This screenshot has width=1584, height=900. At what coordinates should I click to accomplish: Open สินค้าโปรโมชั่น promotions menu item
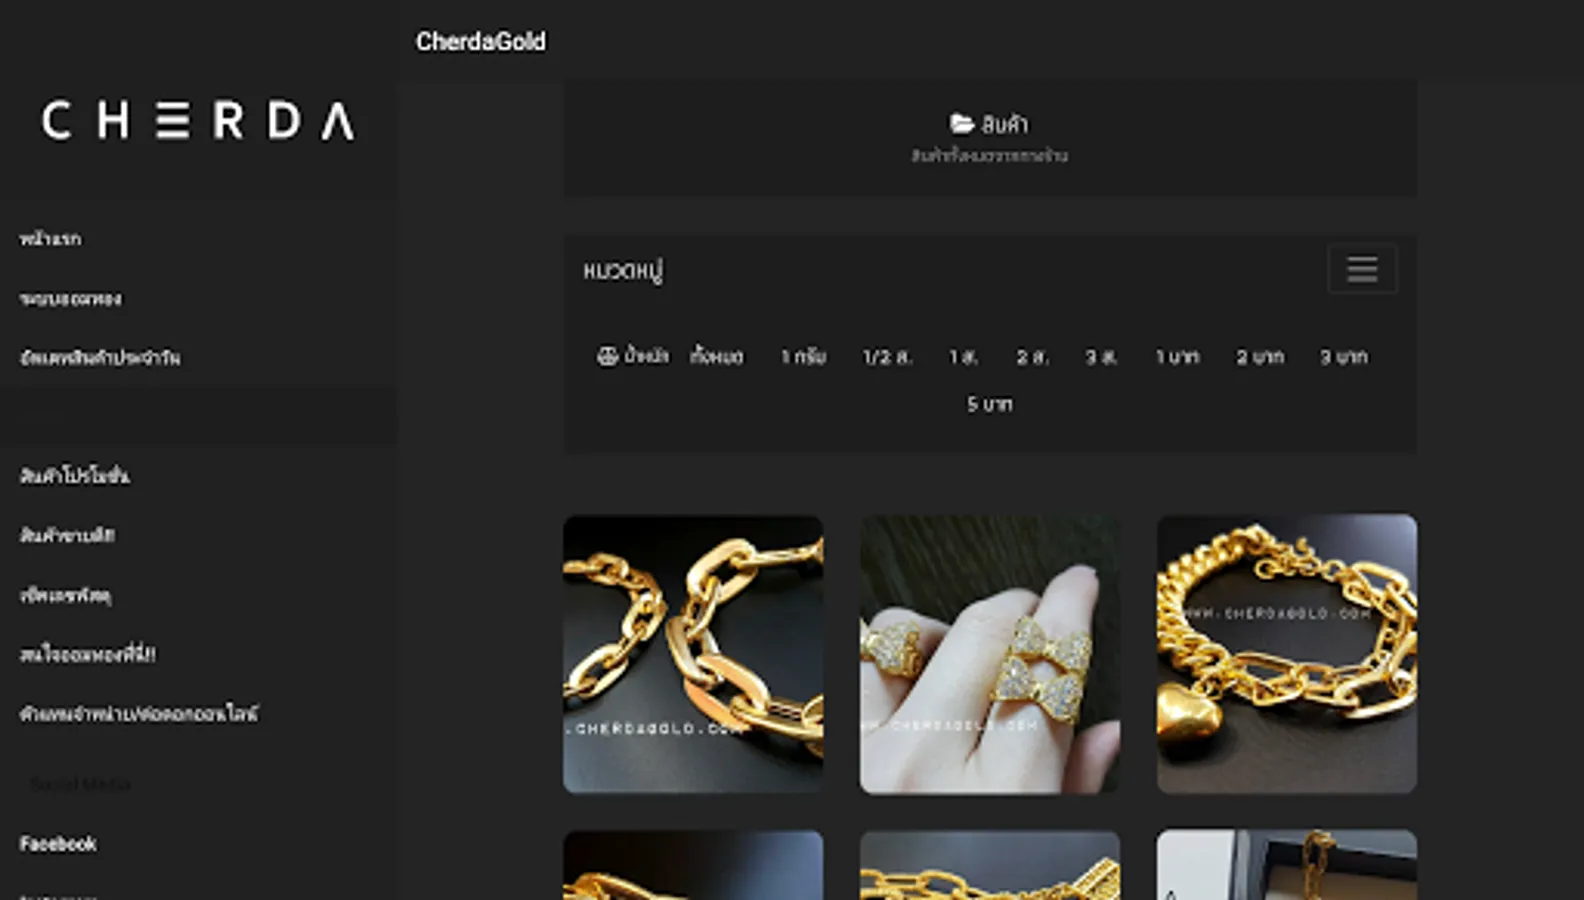tap(75, 476)
